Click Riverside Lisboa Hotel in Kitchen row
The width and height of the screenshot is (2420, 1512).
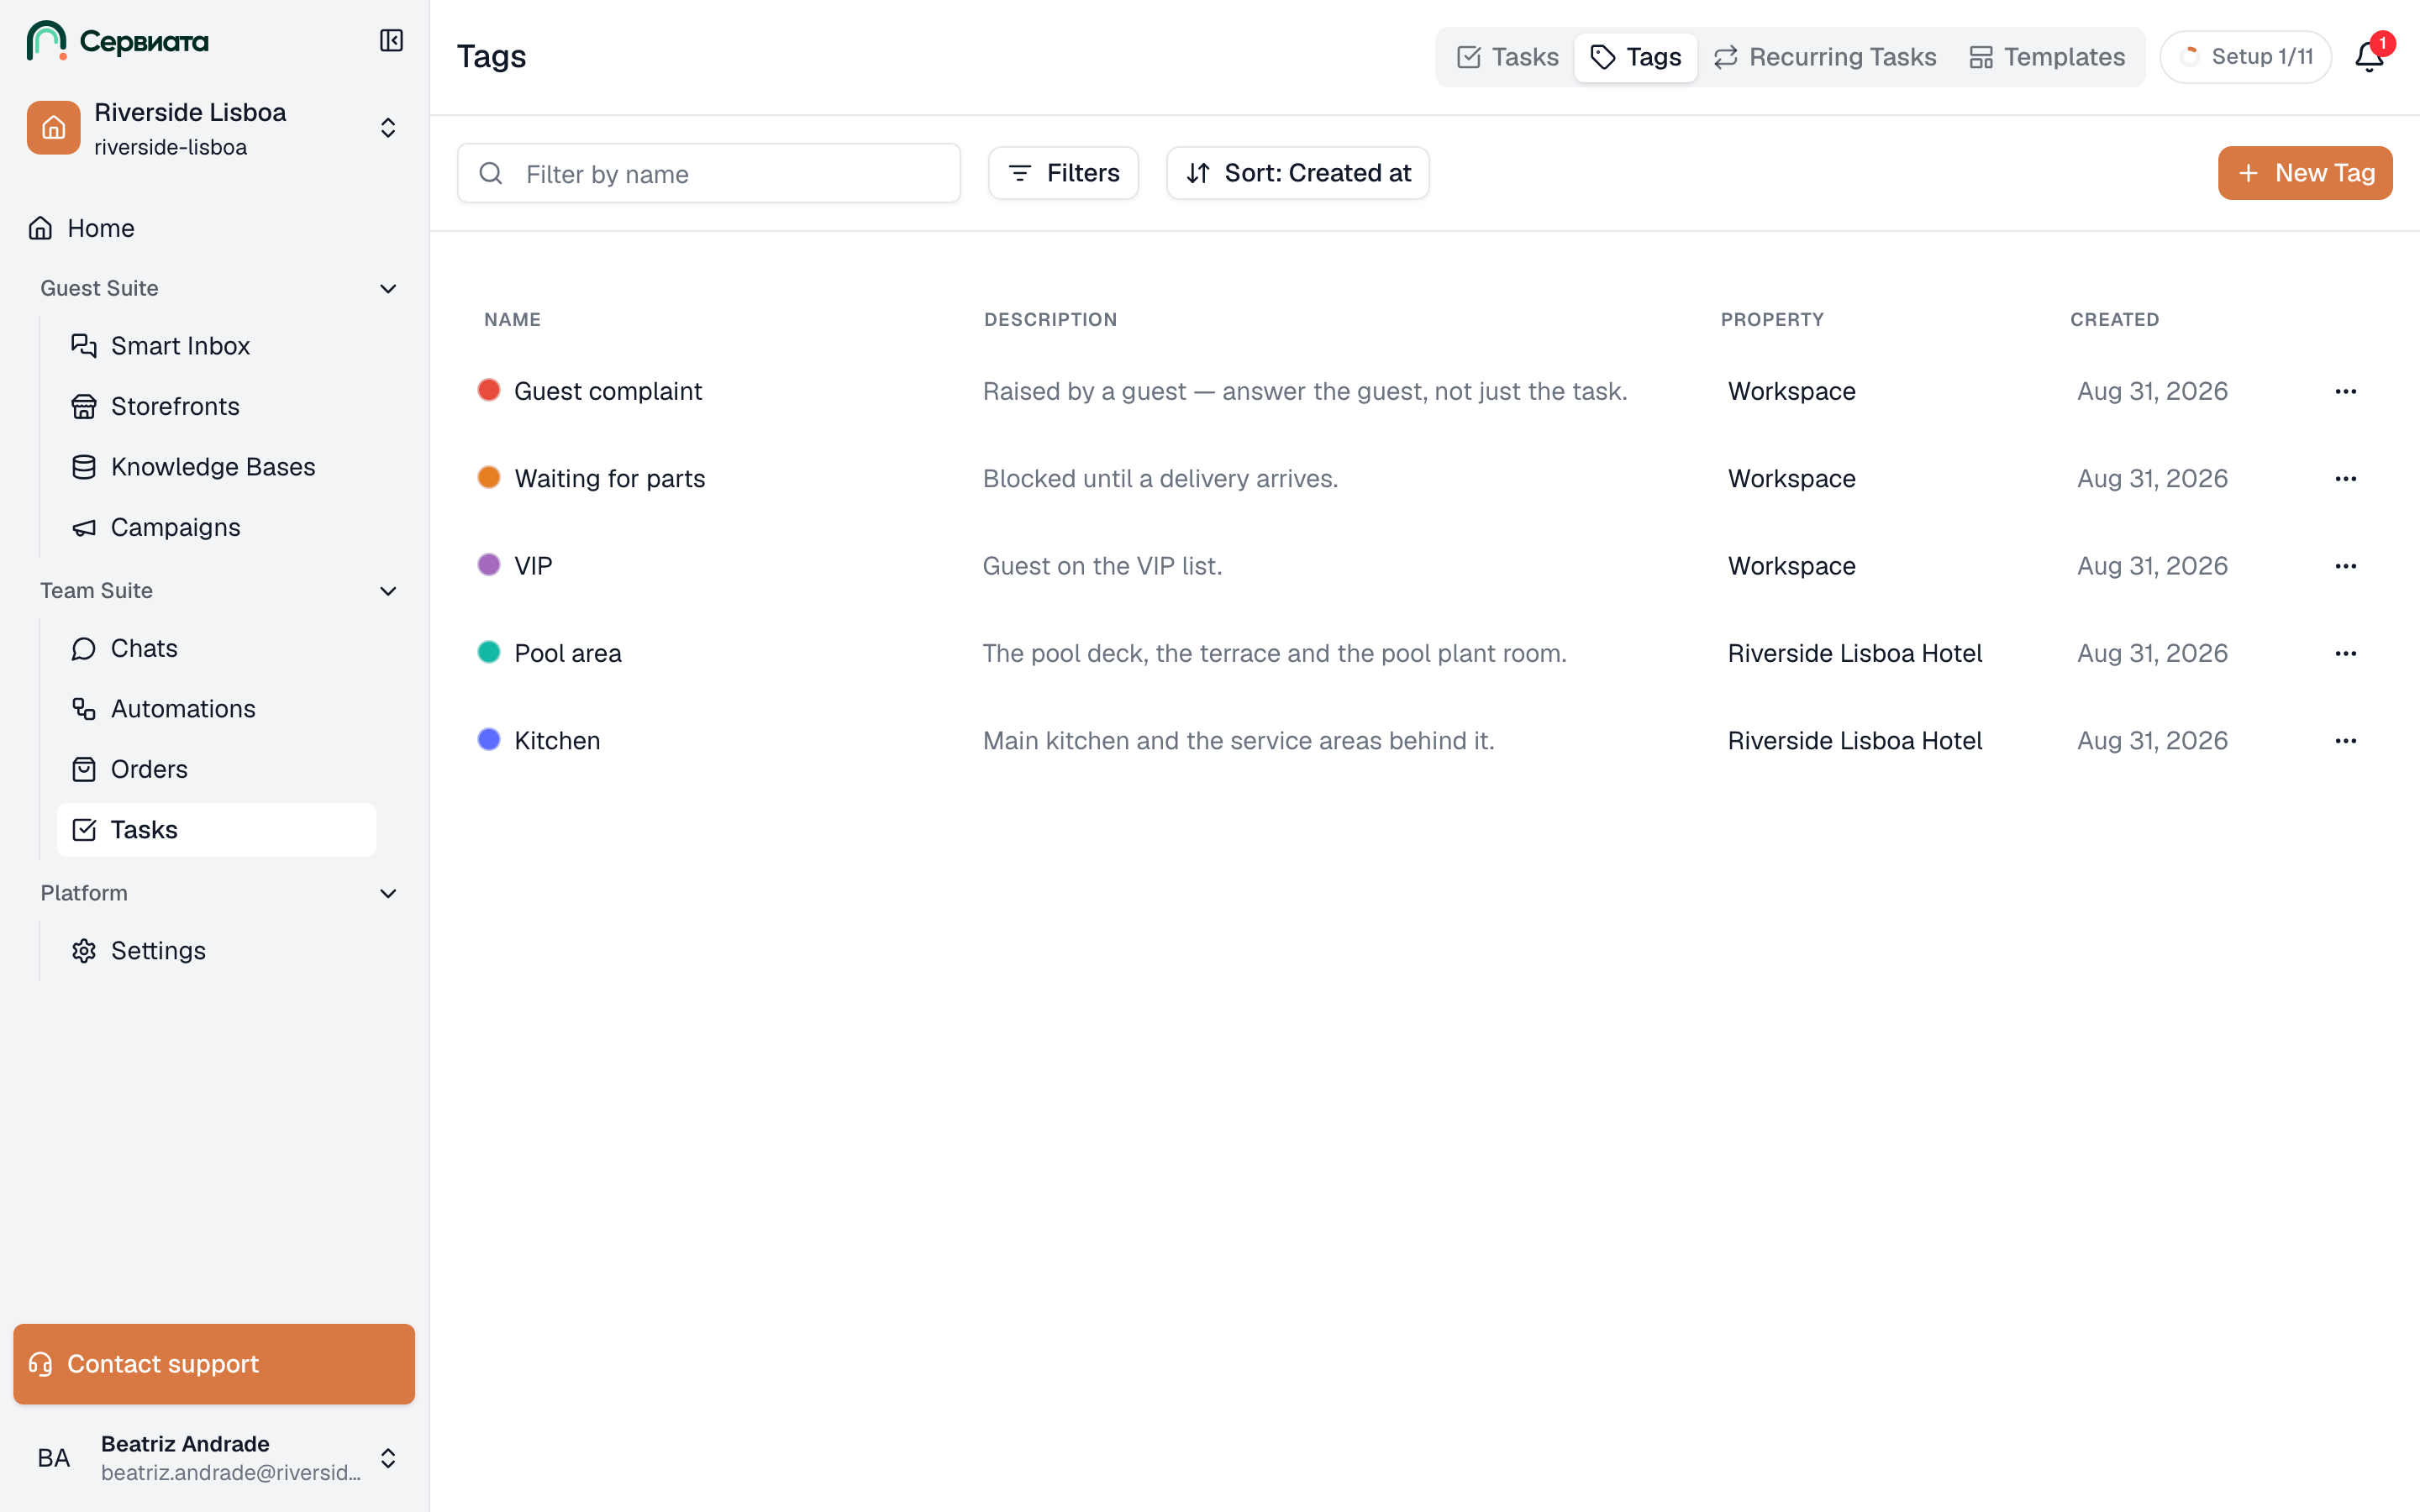coord(1854,741)
